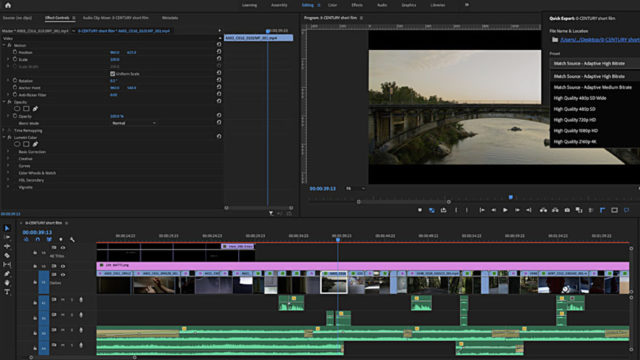The image size is (640, 360).
Task: Switch to the Color workspace tab
Action: 333,5
